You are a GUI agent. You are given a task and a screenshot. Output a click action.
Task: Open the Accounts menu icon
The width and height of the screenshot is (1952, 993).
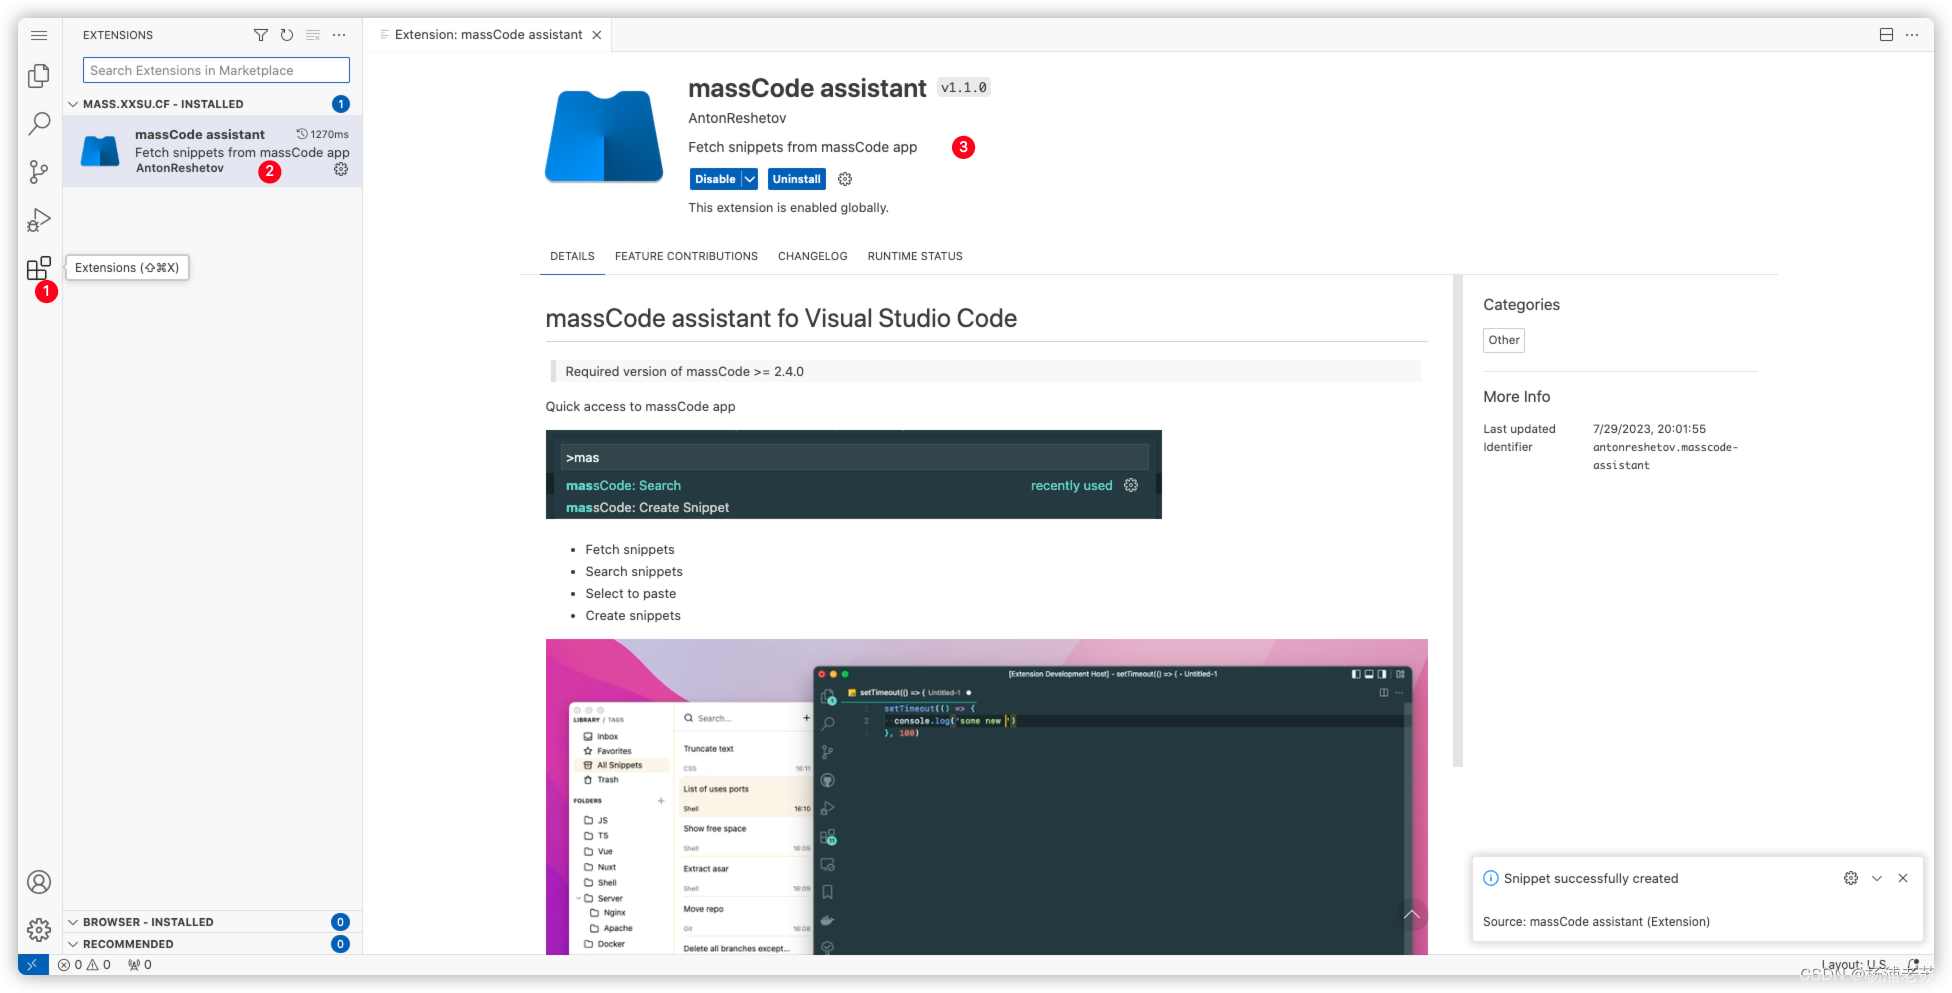(39, 882)
